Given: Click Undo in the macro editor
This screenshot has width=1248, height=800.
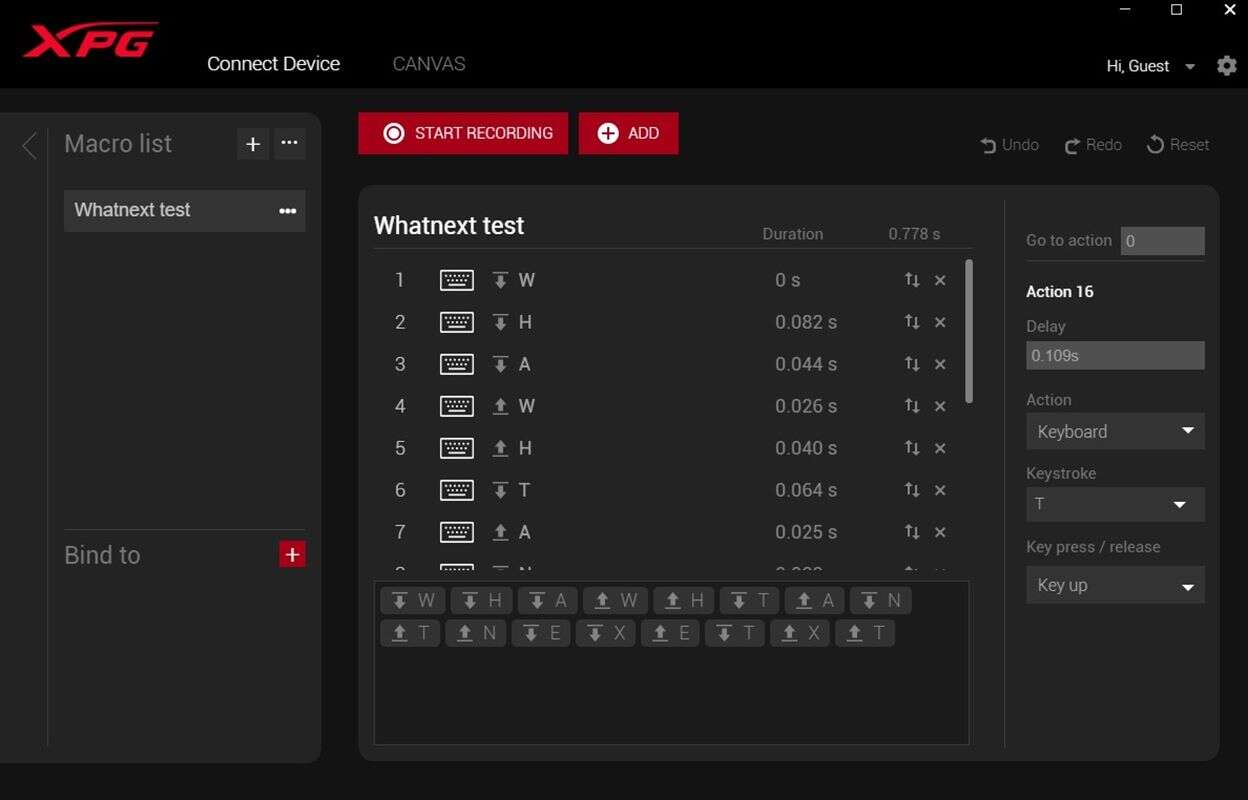Looking at the screenshot, I should click(1008, 144).
